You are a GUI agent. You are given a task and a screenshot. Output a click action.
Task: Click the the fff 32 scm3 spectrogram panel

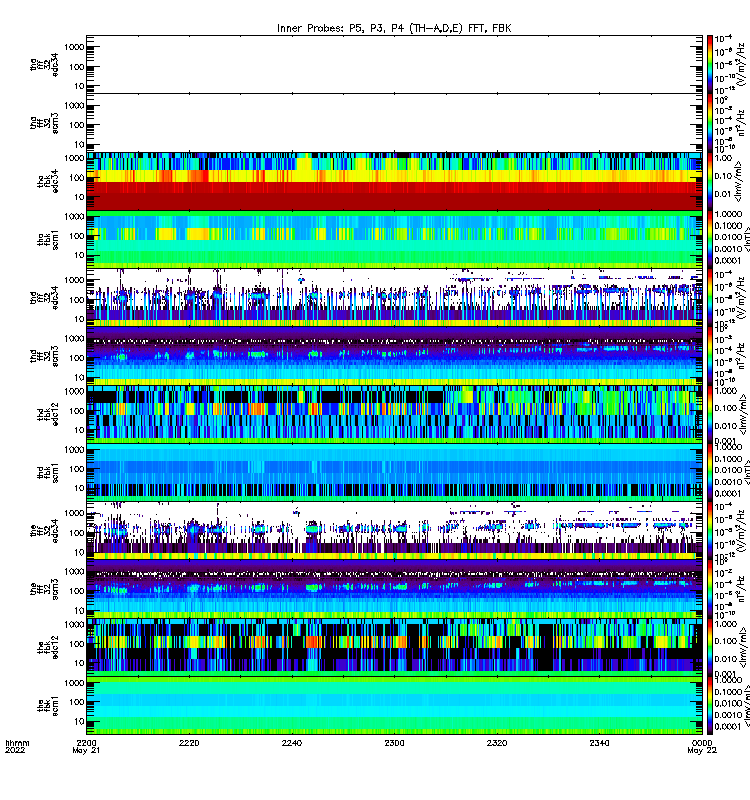pos(394,588)
